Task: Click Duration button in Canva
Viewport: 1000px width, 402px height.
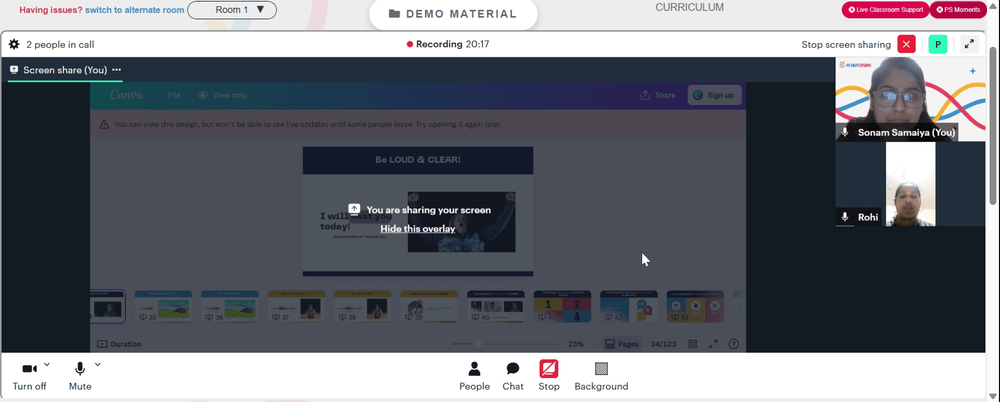Action: click(x=119, y=344)
